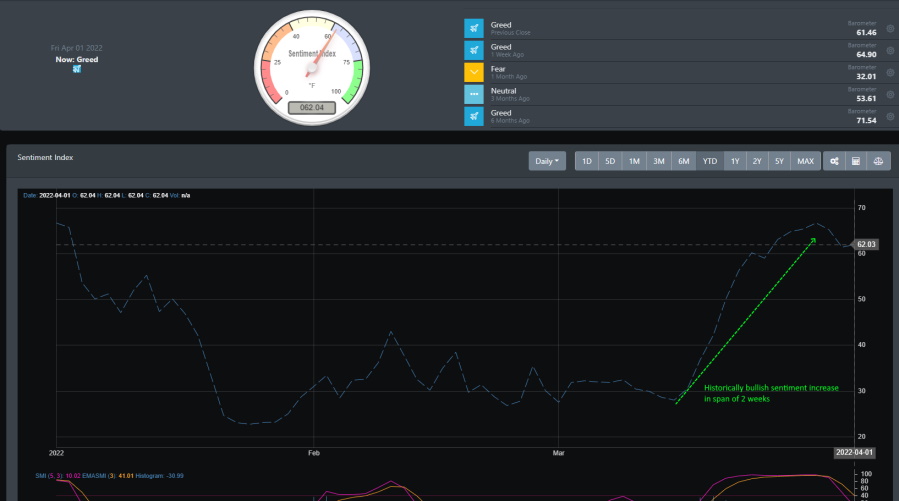Switch chart to 1M range
899x501 pixels.
(x=634, y=161)
